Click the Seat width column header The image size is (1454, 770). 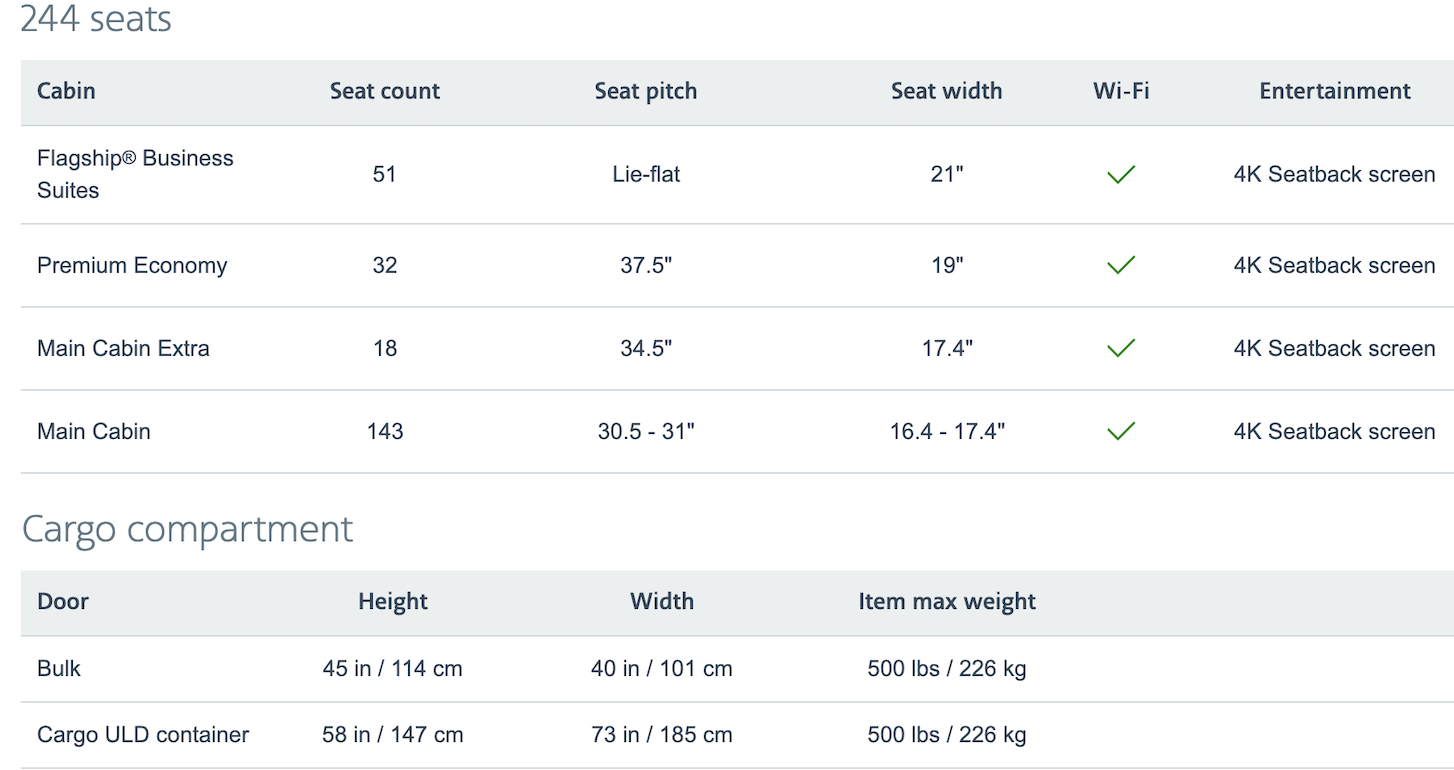coord(946,91)
